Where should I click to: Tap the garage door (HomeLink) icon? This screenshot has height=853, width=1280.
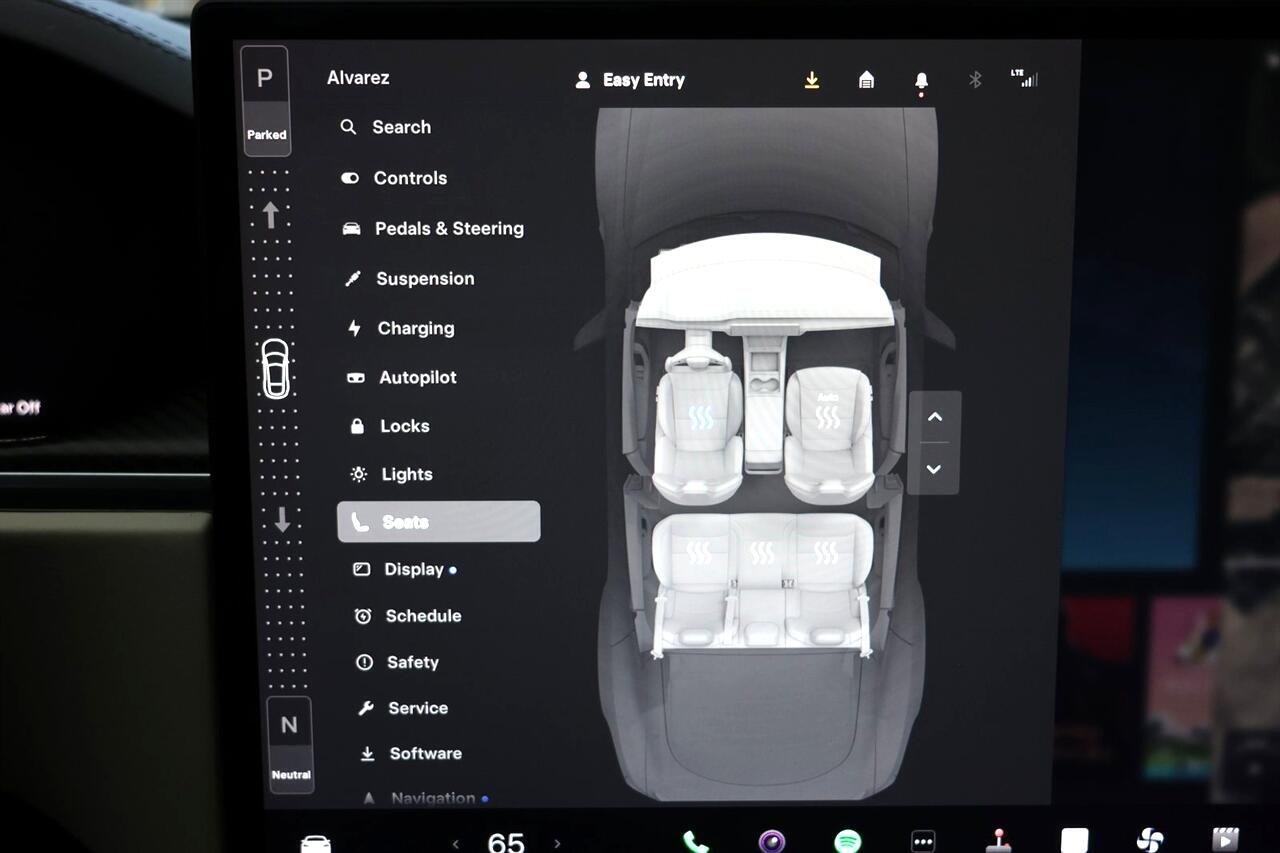click(867, 80)
